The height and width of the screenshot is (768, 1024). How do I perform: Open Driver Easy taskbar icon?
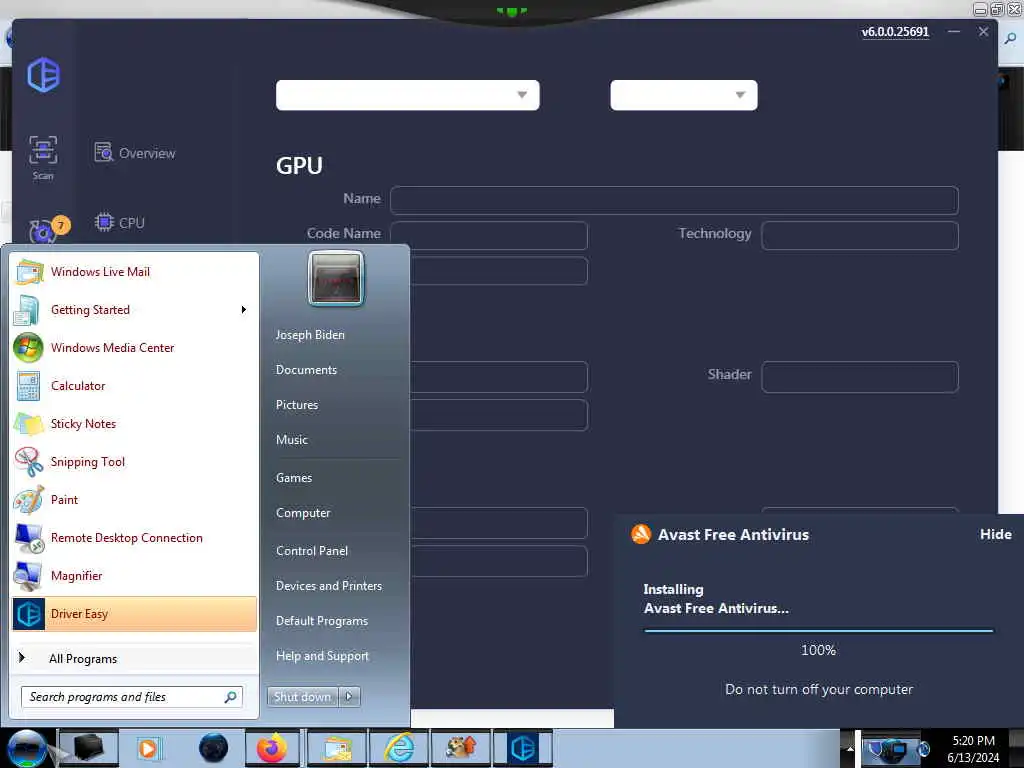[522, 748]
